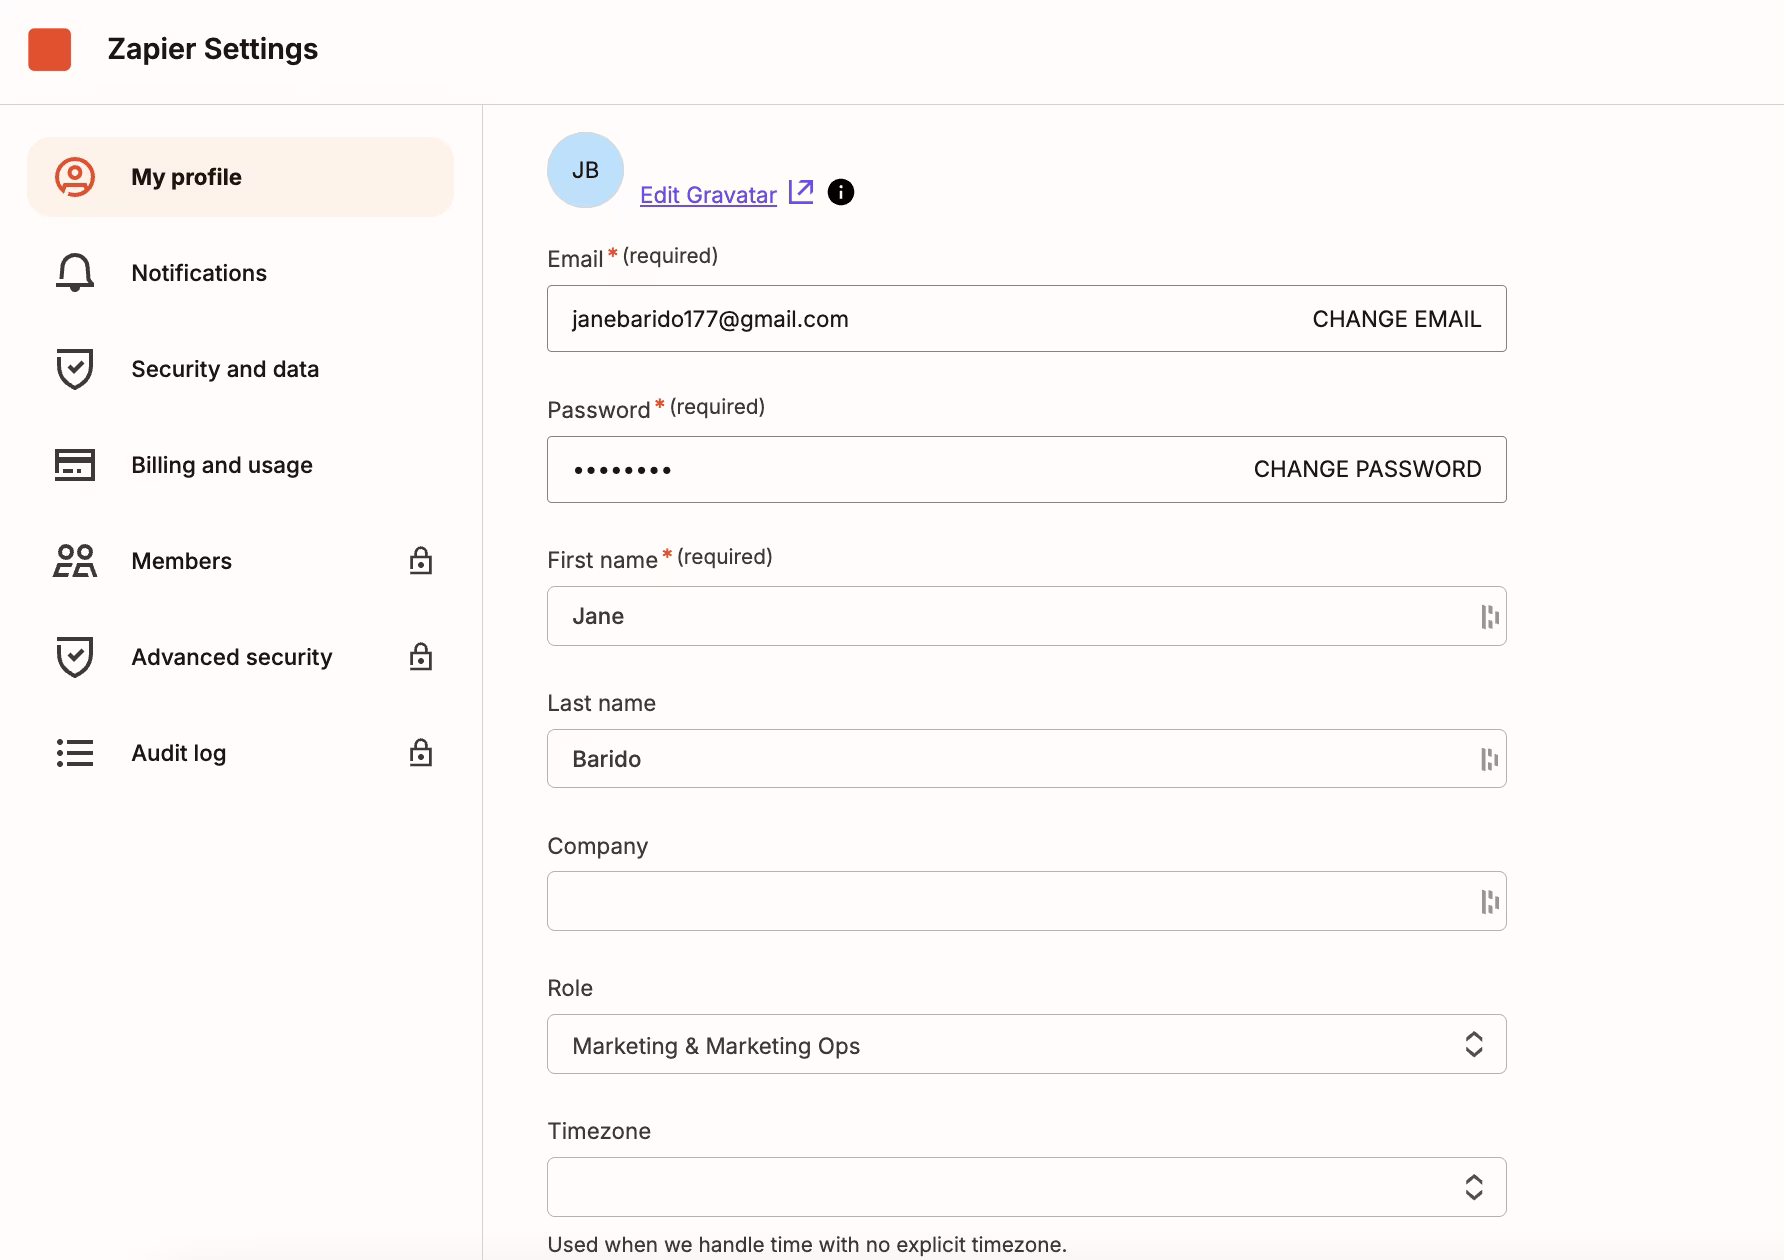Click the autofill icon in Last name field
The height and width of the screenshot is (1260, 1784).
1490,760
